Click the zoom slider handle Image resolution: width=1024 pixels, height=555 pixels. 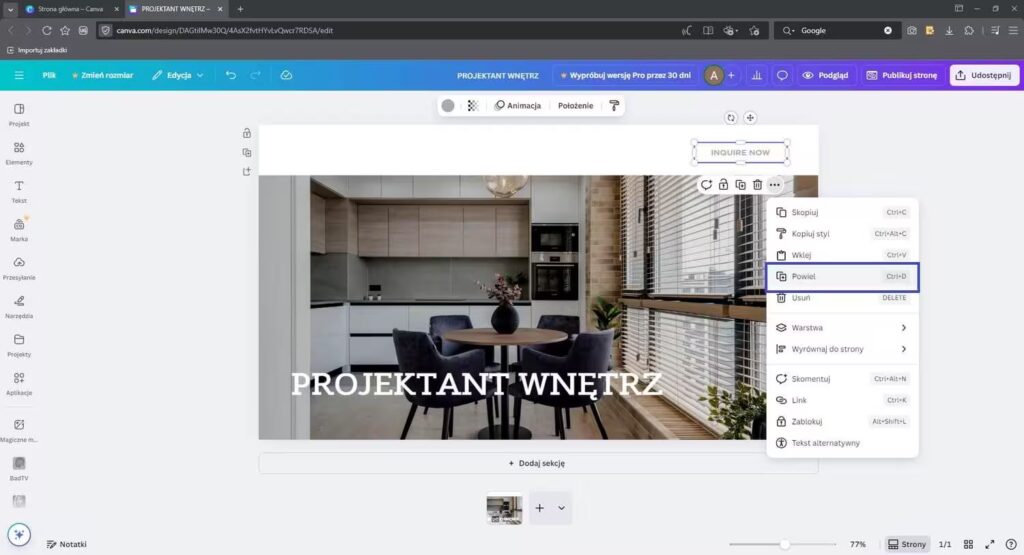point(784,544)
